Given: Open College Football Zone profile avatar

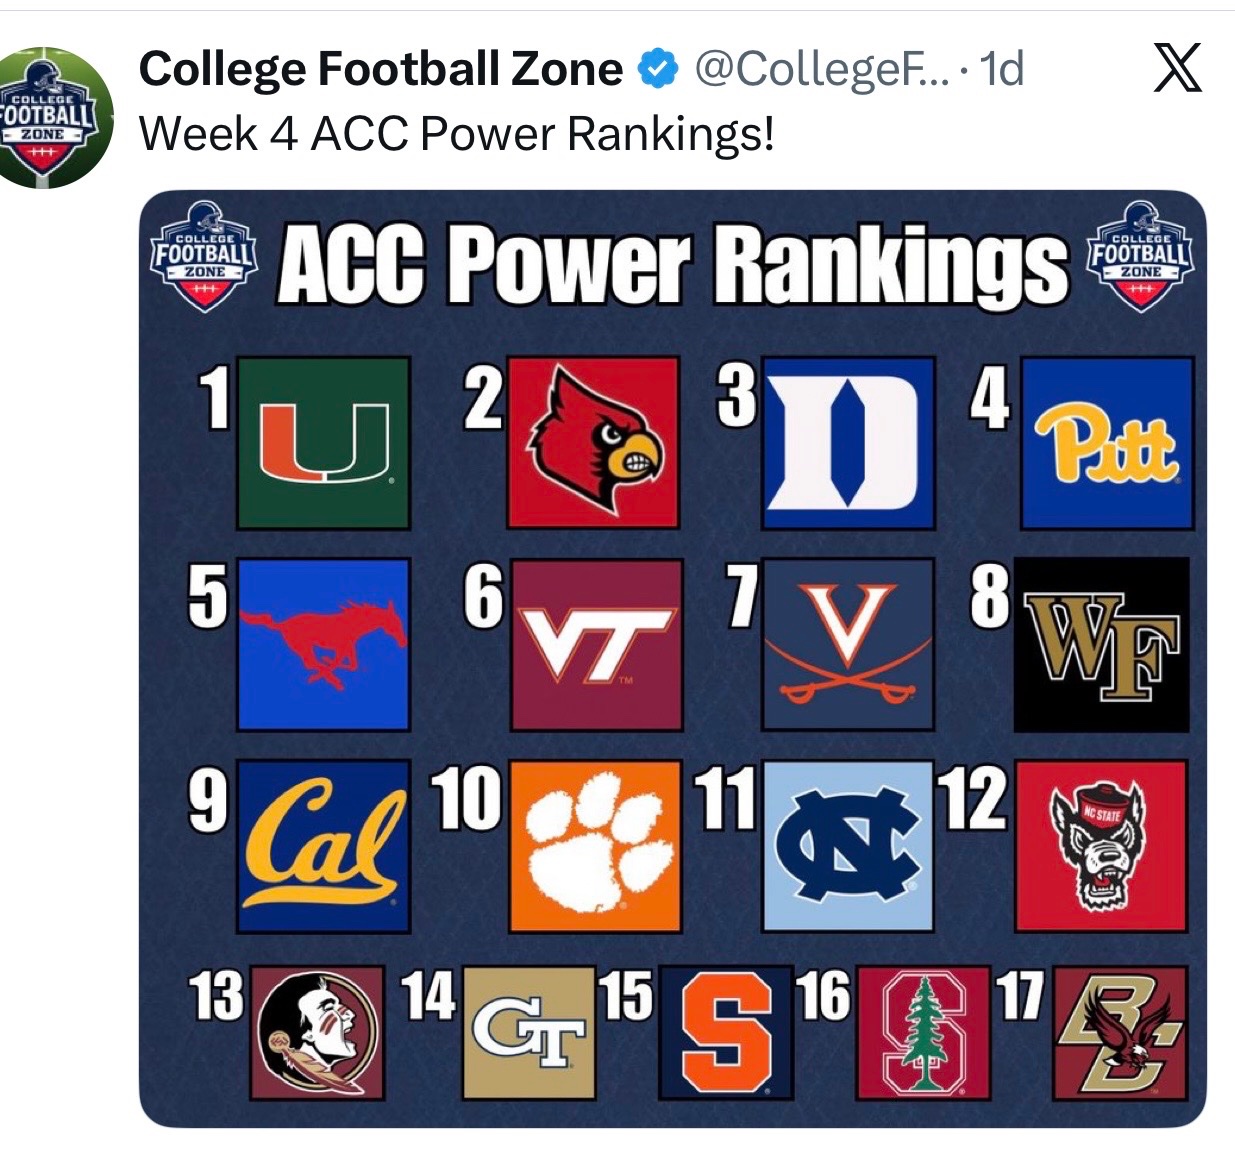Looking at the screenshot, I should pos(57,117).
